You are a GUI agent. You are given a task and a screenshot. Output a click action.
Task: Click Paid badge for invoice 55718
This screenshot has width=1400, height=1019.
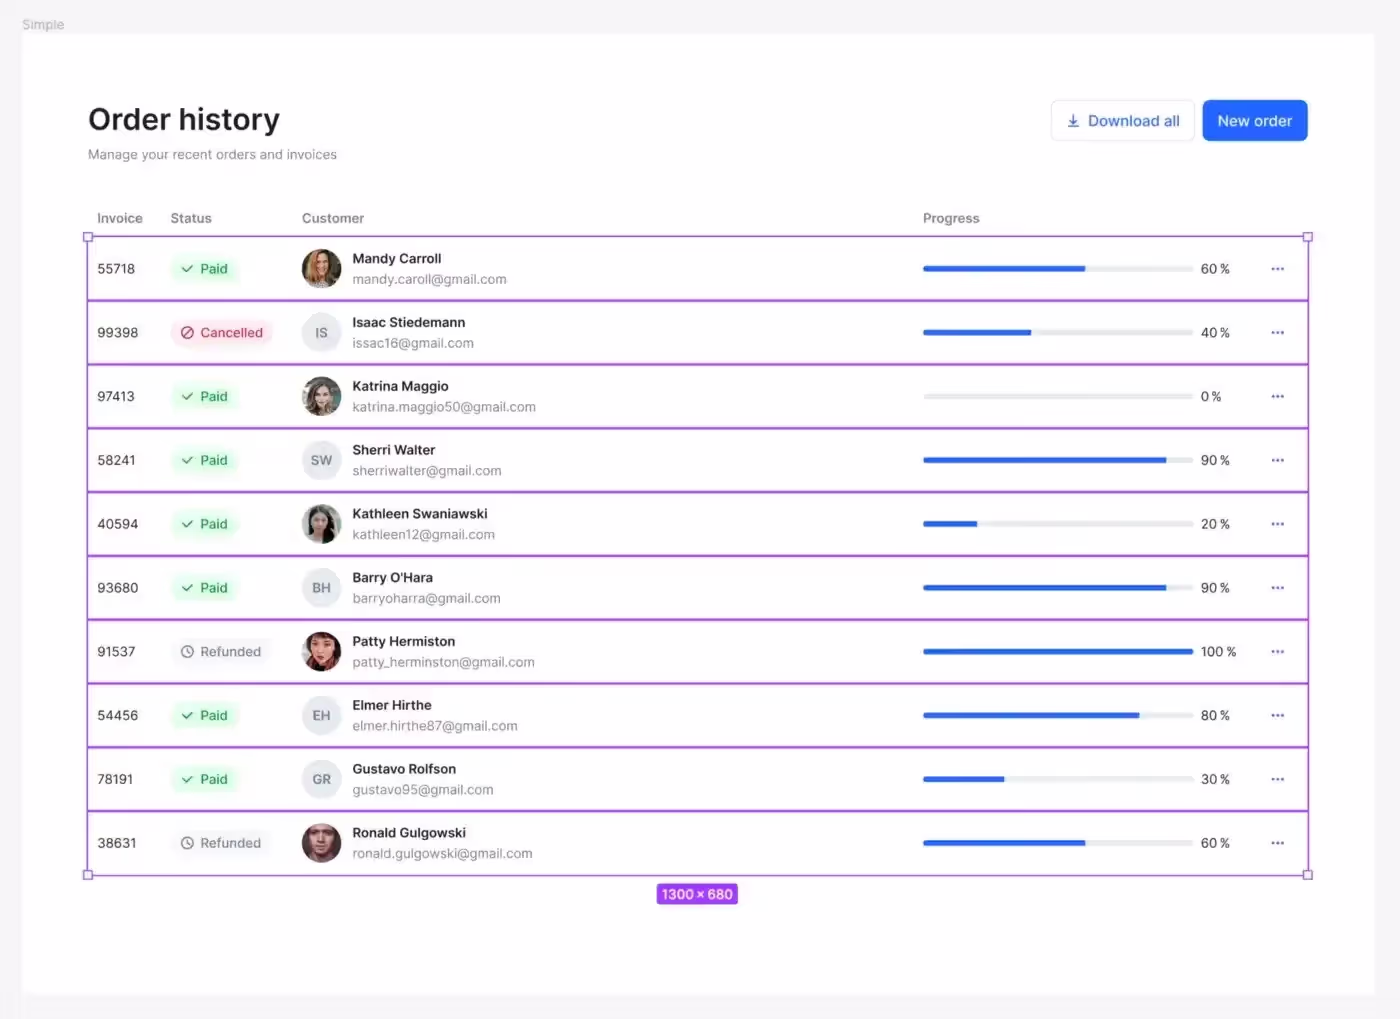tap(205, 269)
